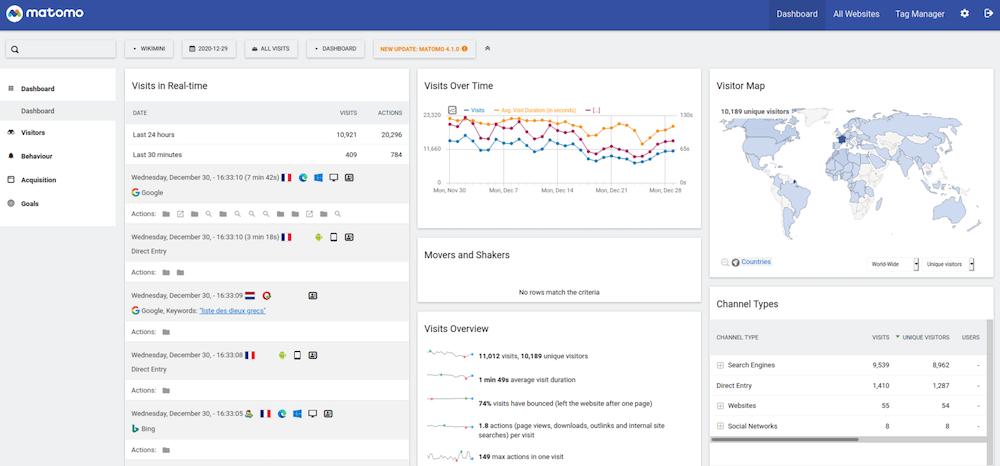Click the Users column header
Screen dimensions: 1000x466
point(970,337)
